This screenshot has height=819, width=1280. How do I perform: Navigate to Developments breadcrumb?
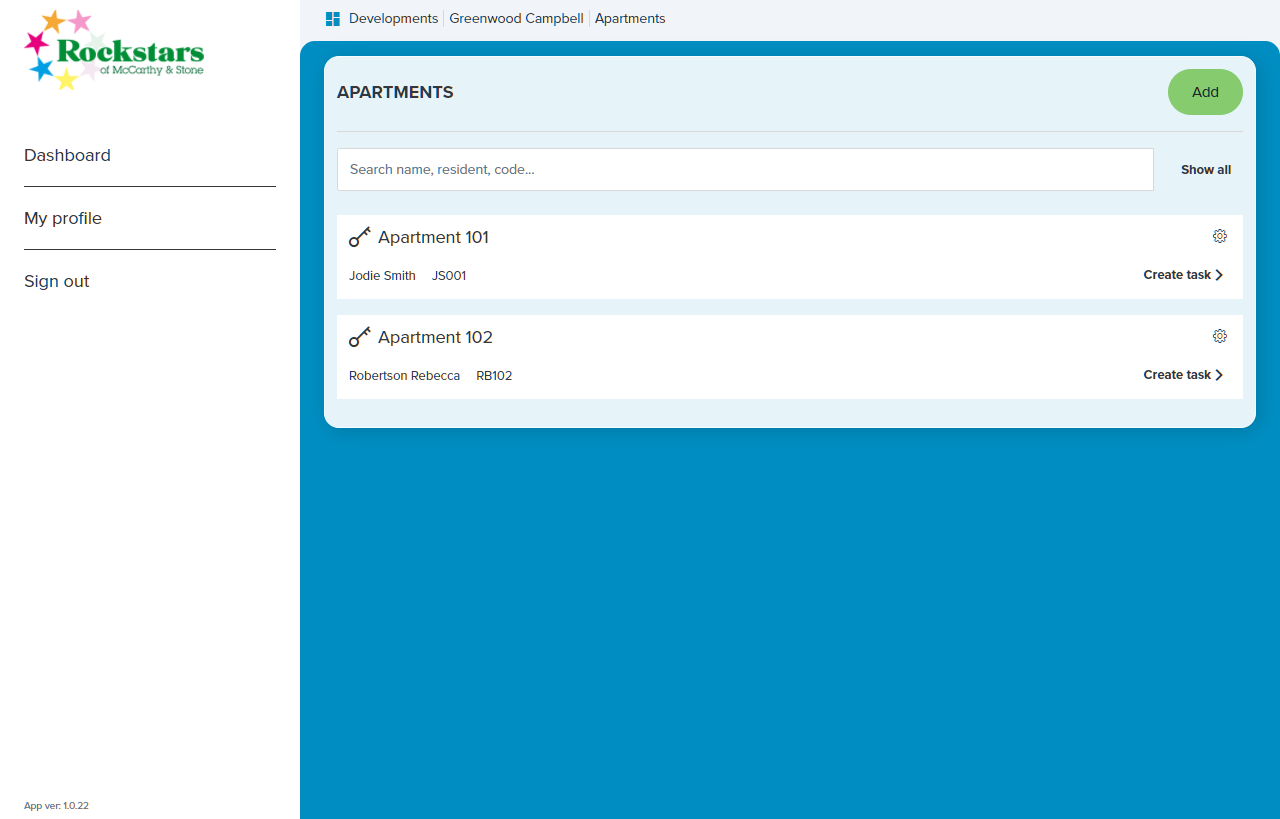point(393,19)
